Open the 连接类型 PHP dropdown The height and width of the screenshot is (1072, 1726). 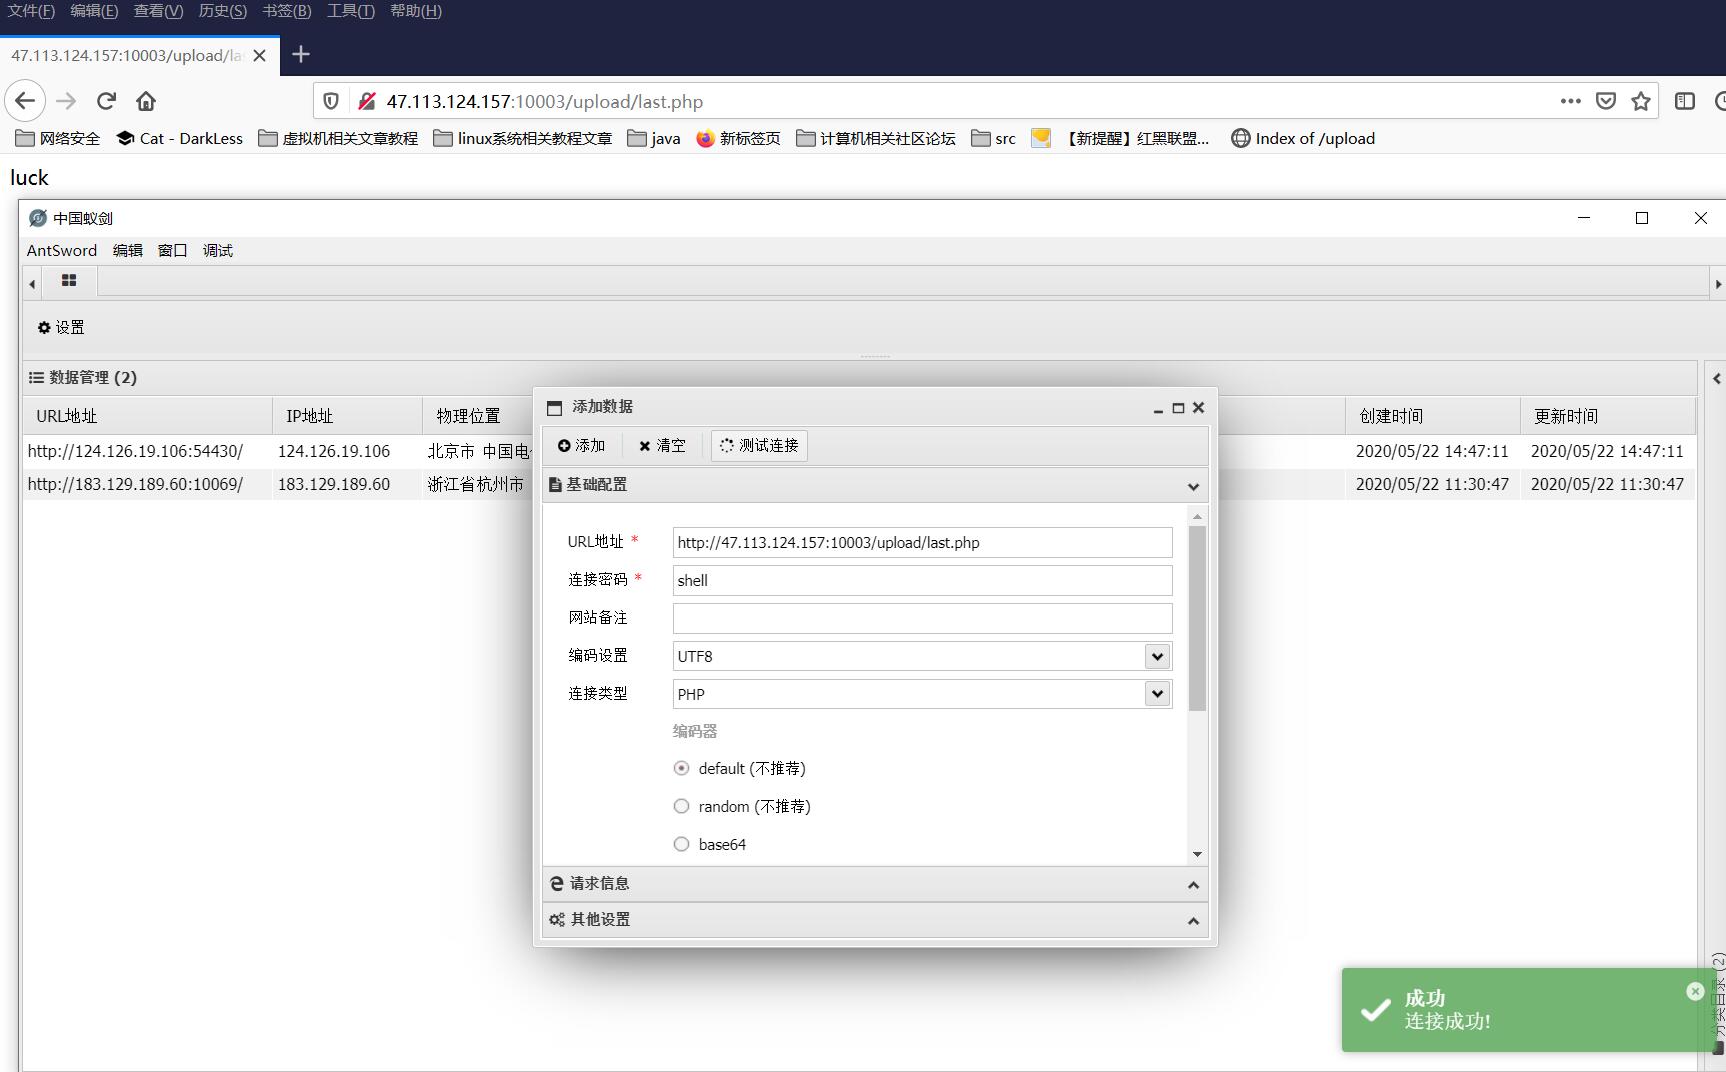[x=1157, y=694]
